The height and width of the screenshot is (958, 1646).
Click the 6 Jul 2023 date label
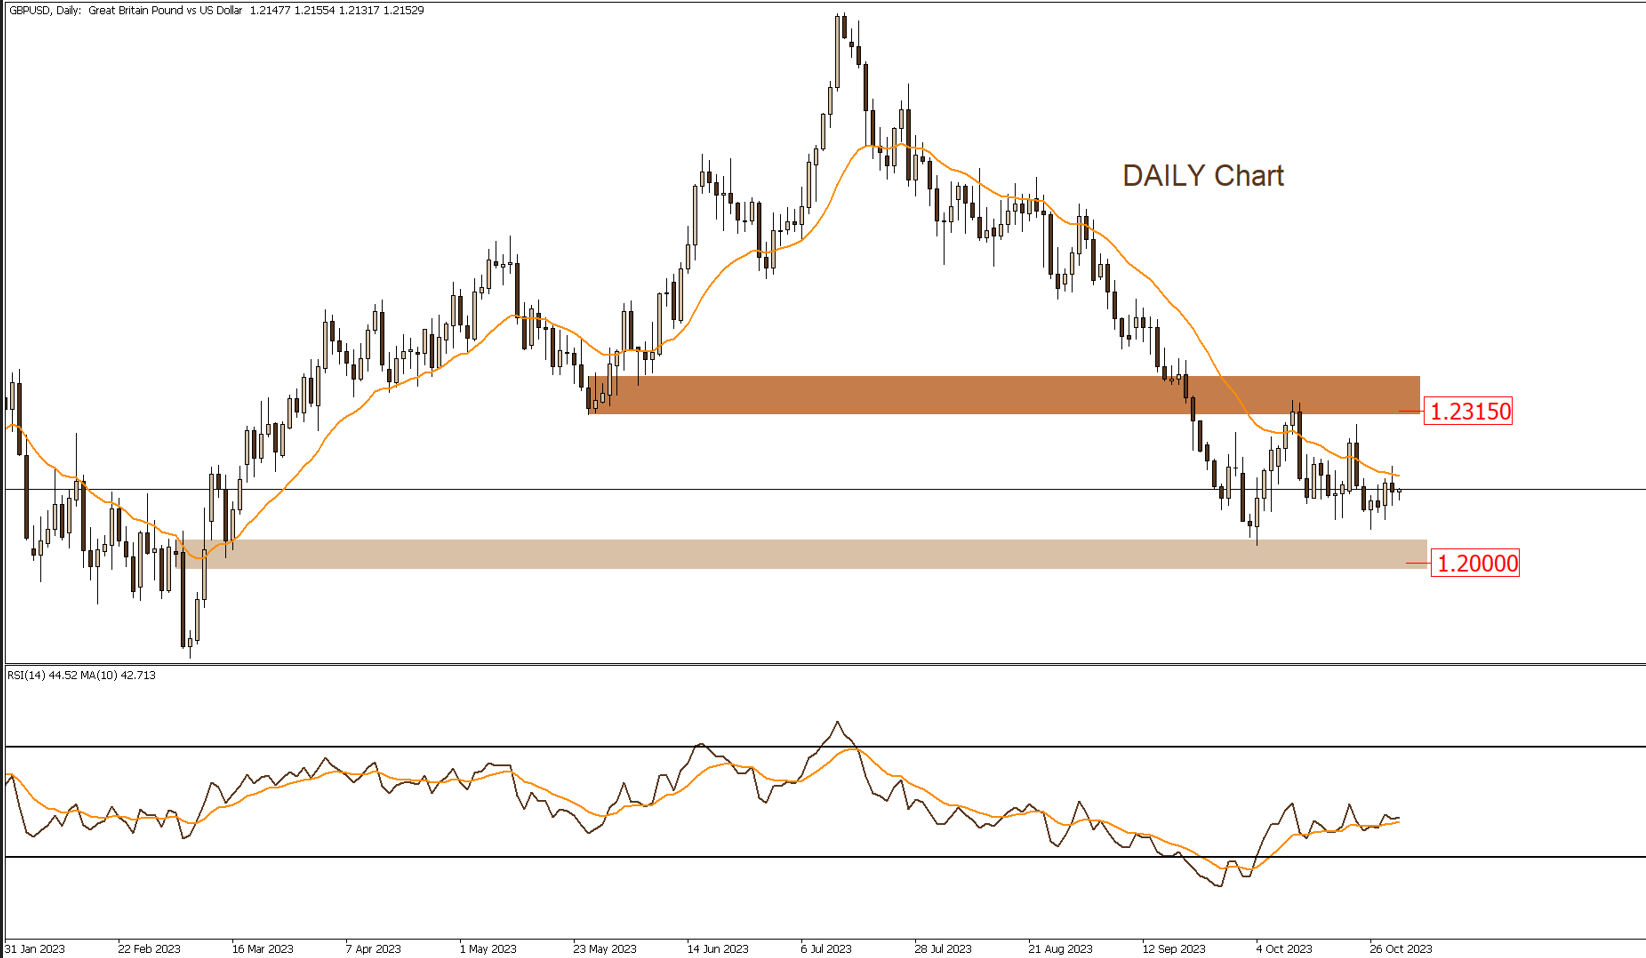(x=826, y=948)
